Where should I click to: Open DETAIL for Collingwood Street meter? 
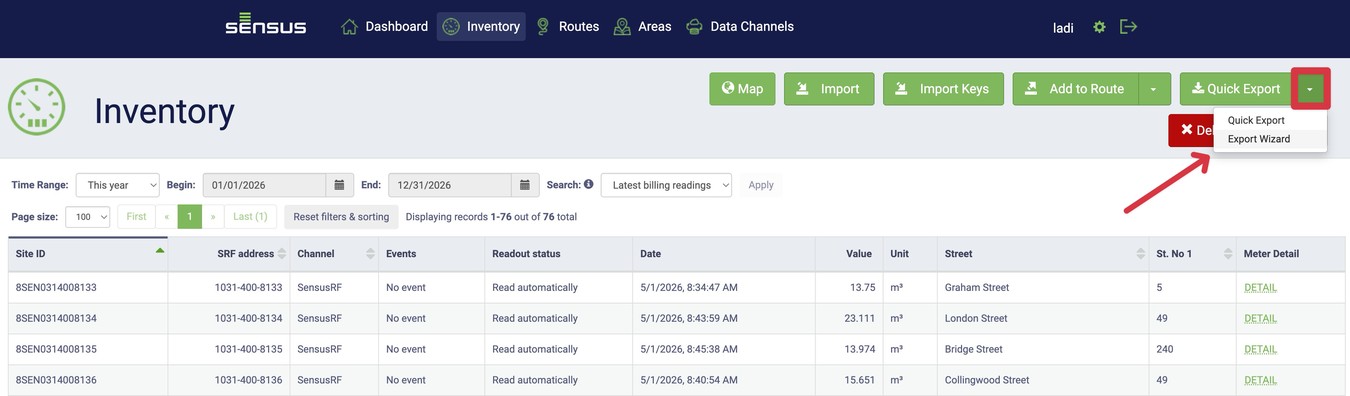(1260, 381)
